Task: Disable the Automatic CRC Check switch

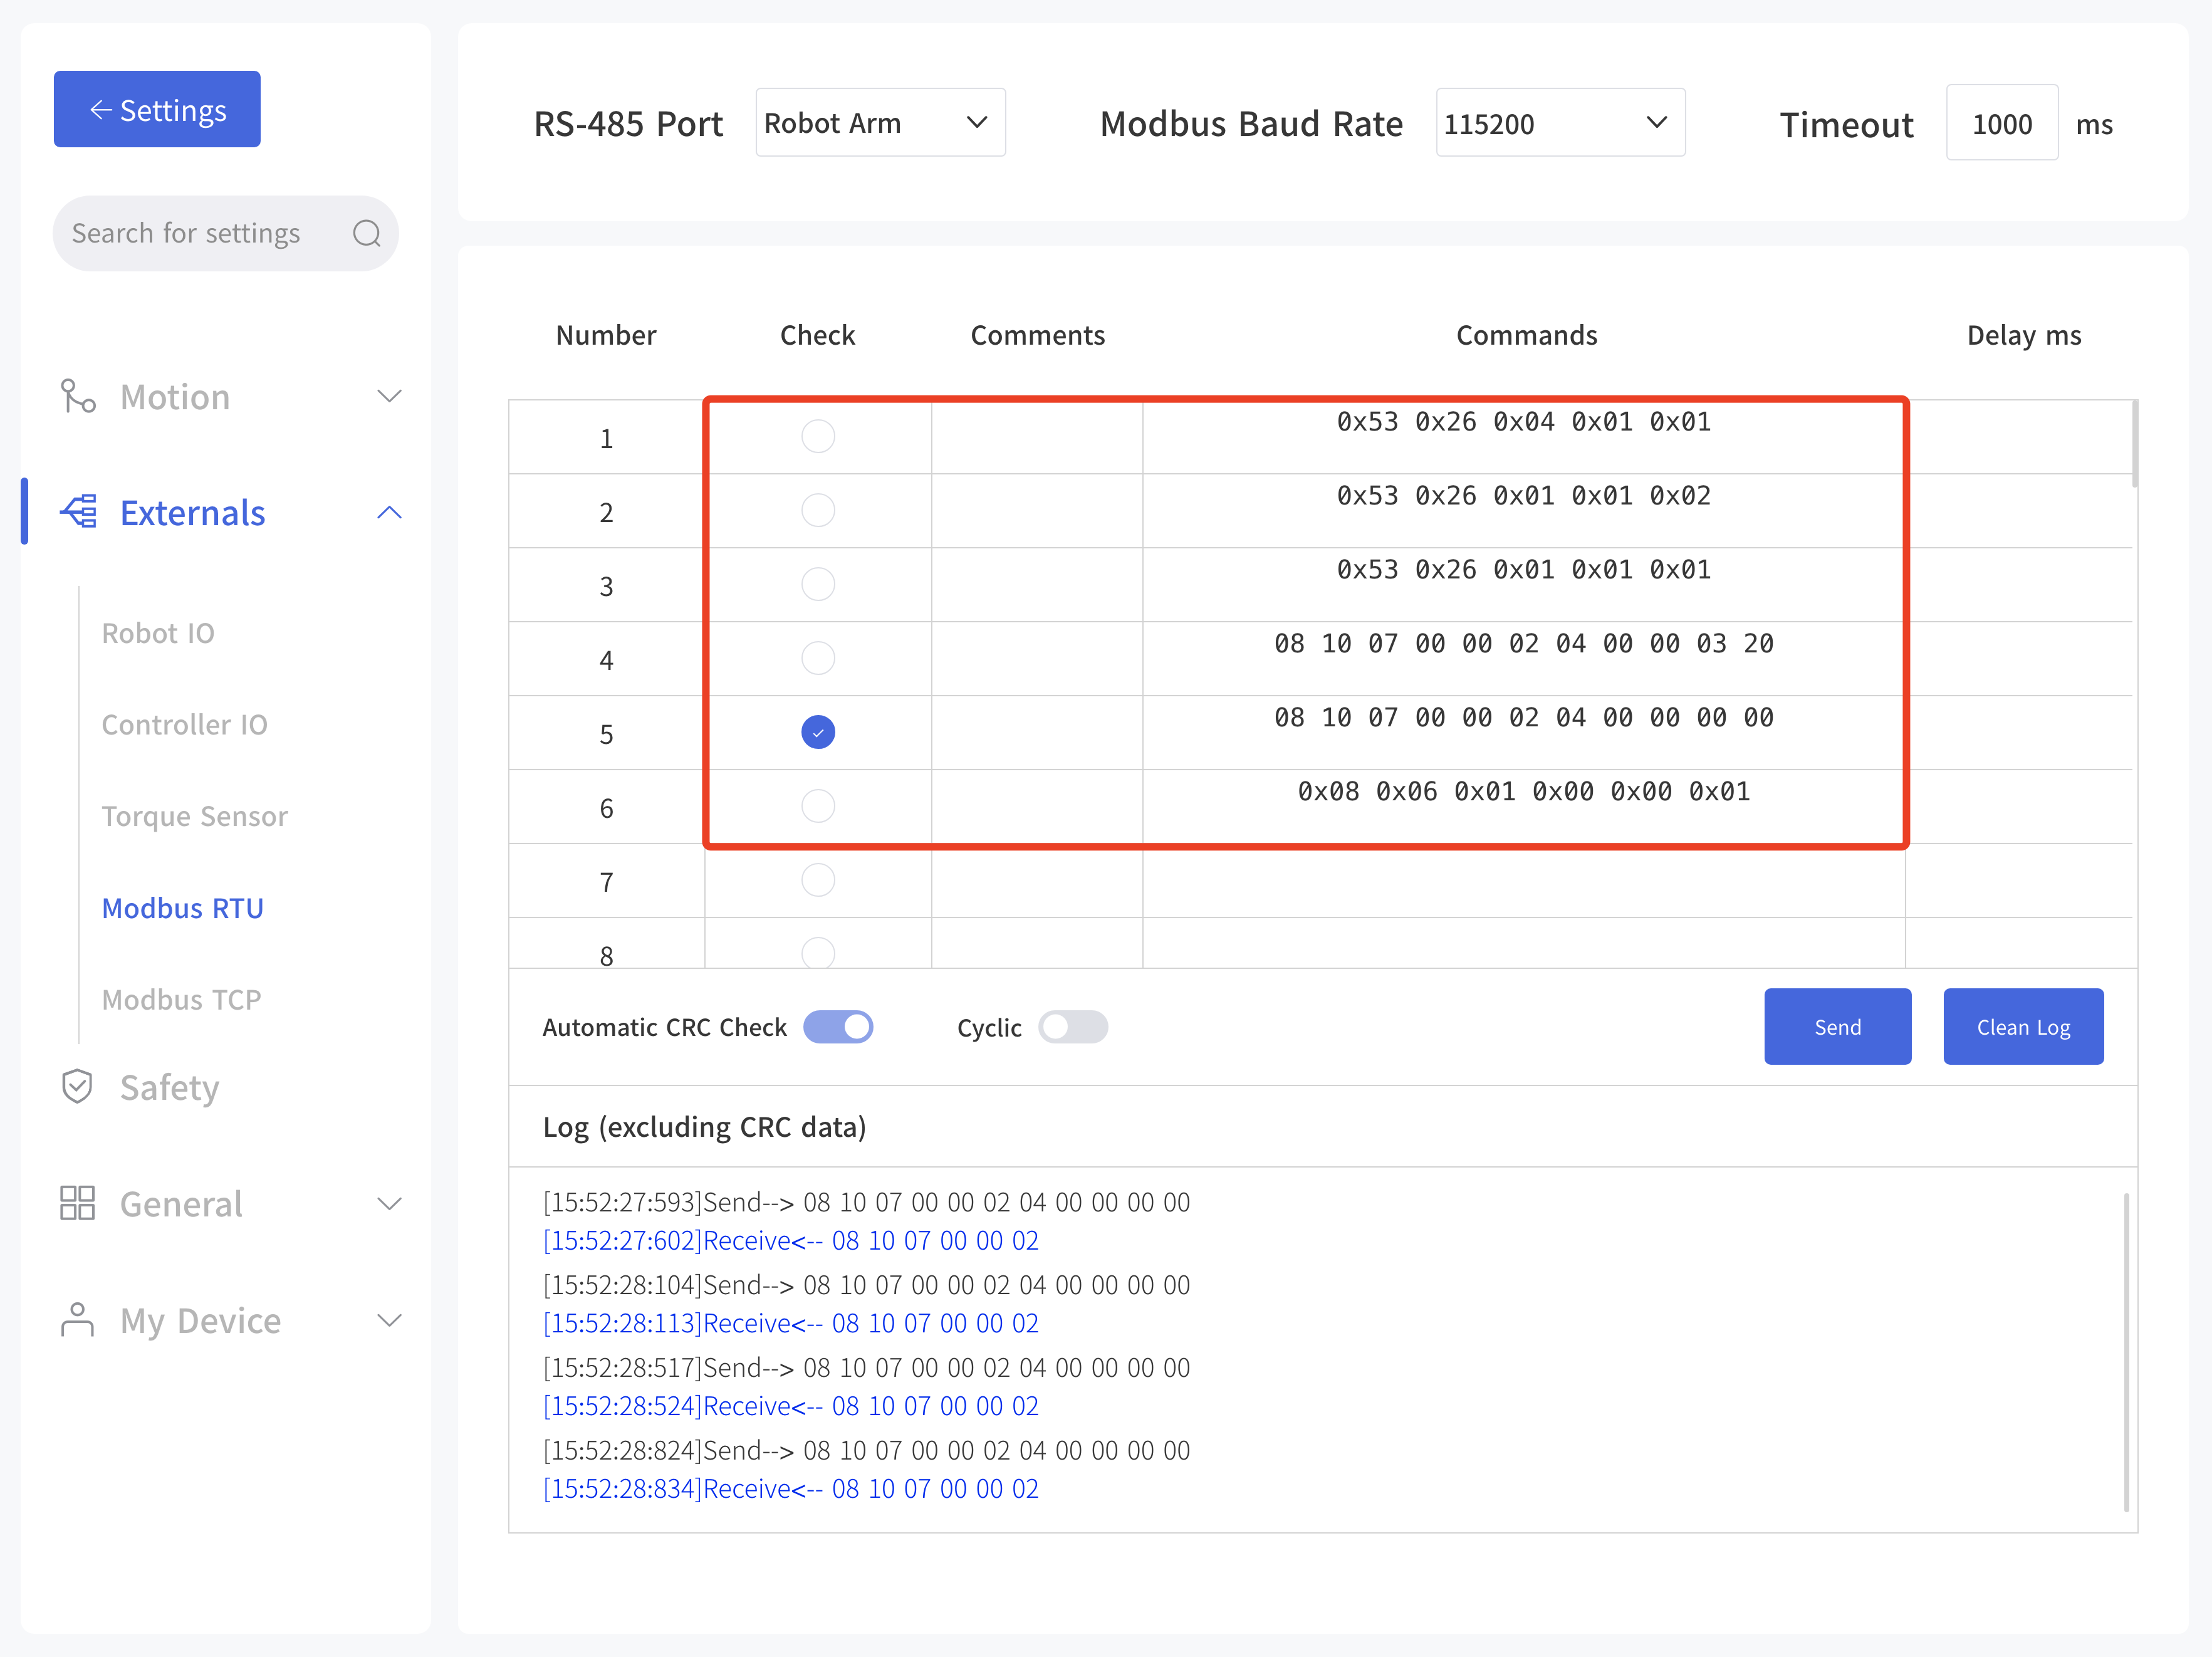Action: pos(838,1027)
